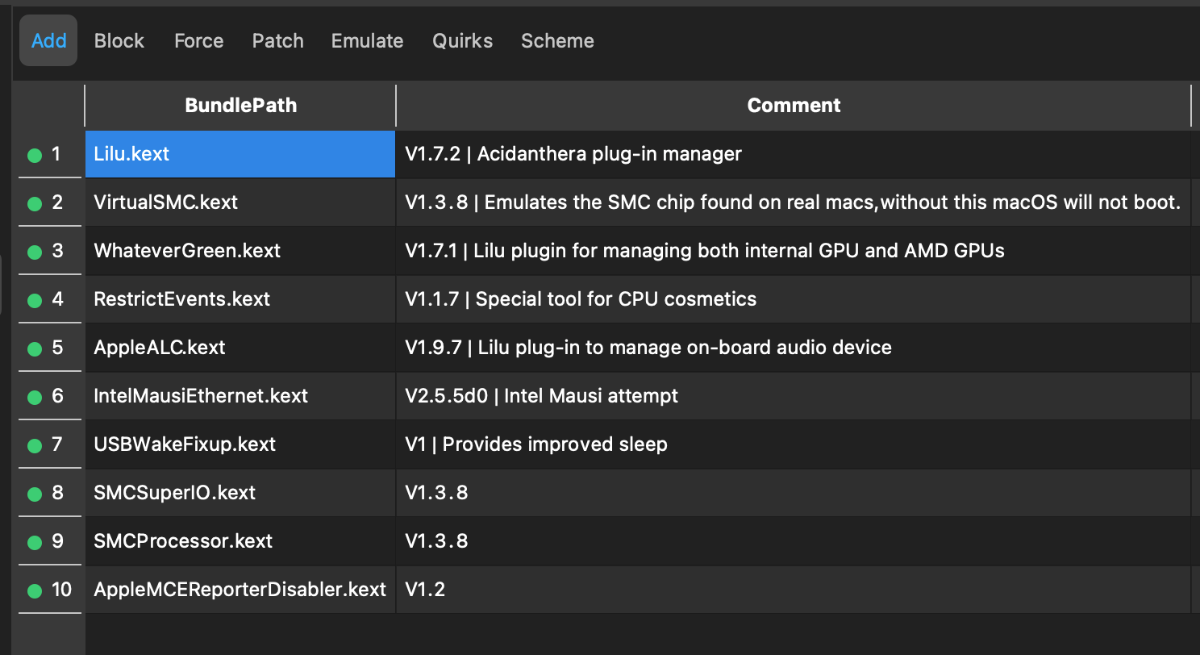This screenshot has height=655, width=1200.
Task: Click the Add tab
Action: click(x=49, y=41)
